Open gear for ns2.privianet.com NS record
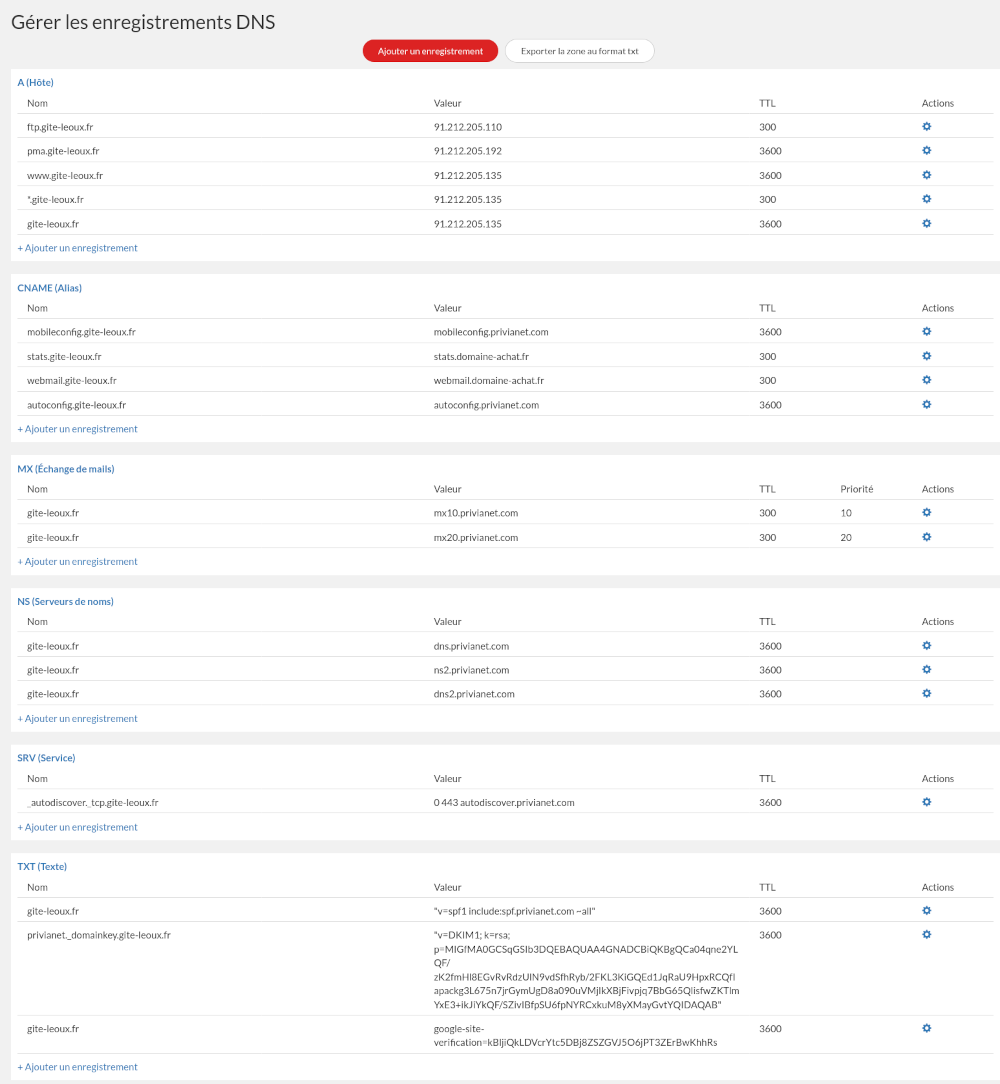The image size is (1000, 1084). 926,670
